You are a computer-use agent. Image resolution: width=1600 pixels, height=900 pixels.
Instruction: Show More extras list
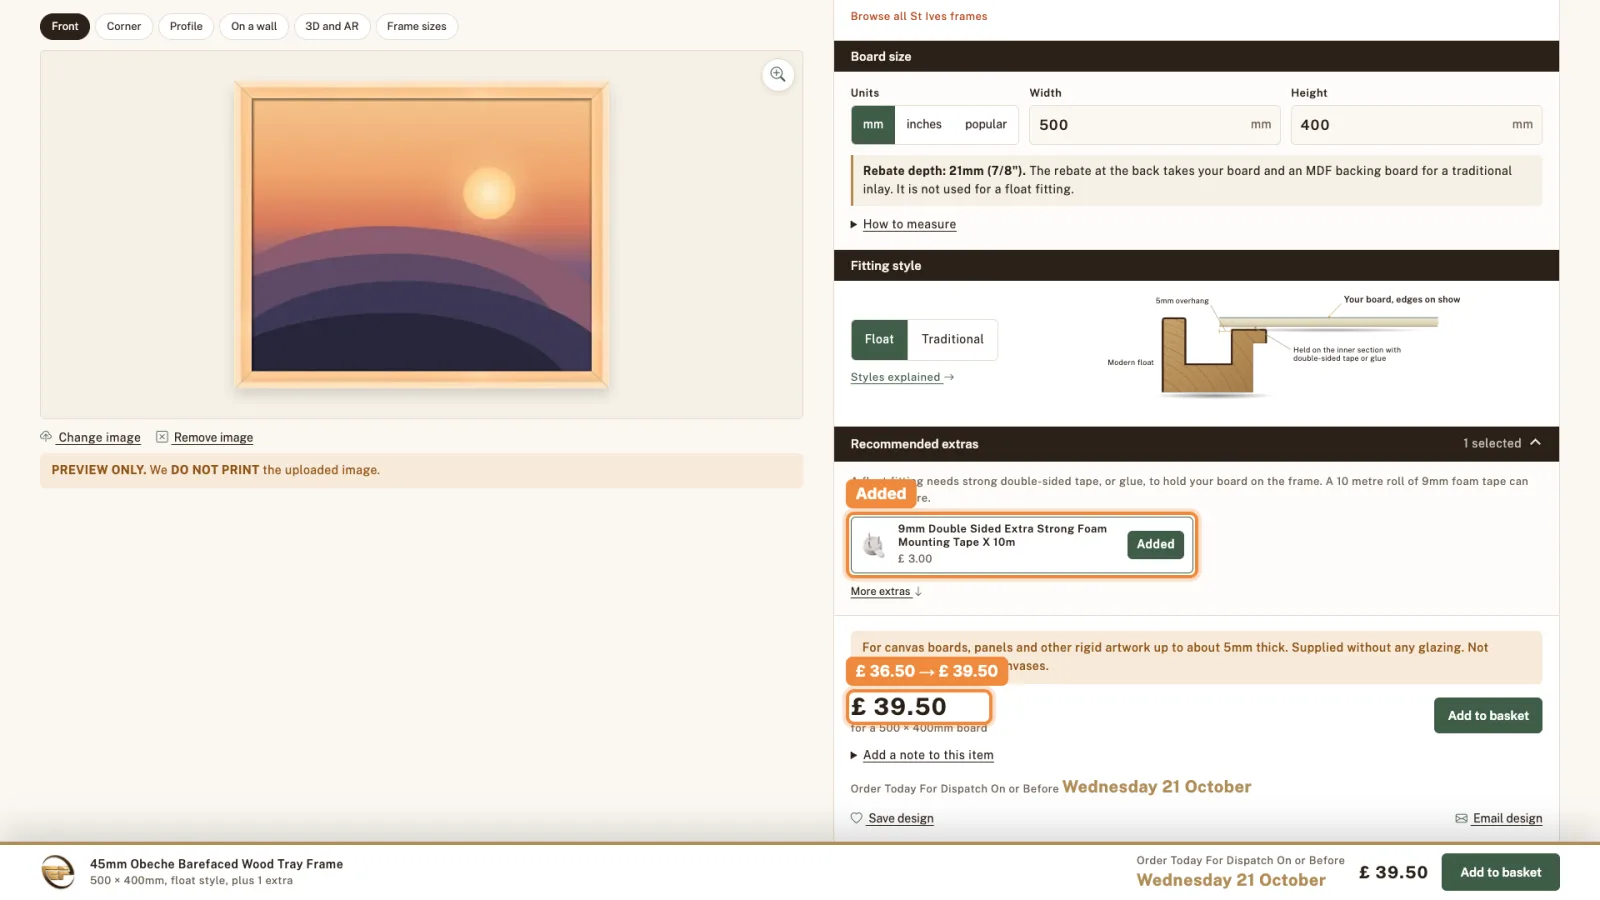coord(886,591)
